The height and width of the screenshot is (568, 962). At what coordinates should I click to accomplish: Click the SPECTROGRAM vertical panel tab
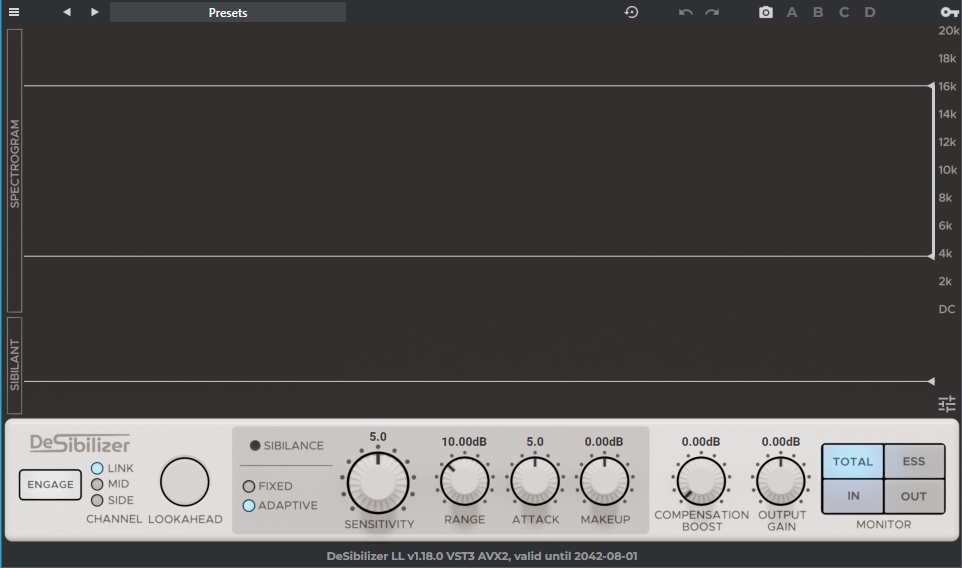click(x=15, y=171)
